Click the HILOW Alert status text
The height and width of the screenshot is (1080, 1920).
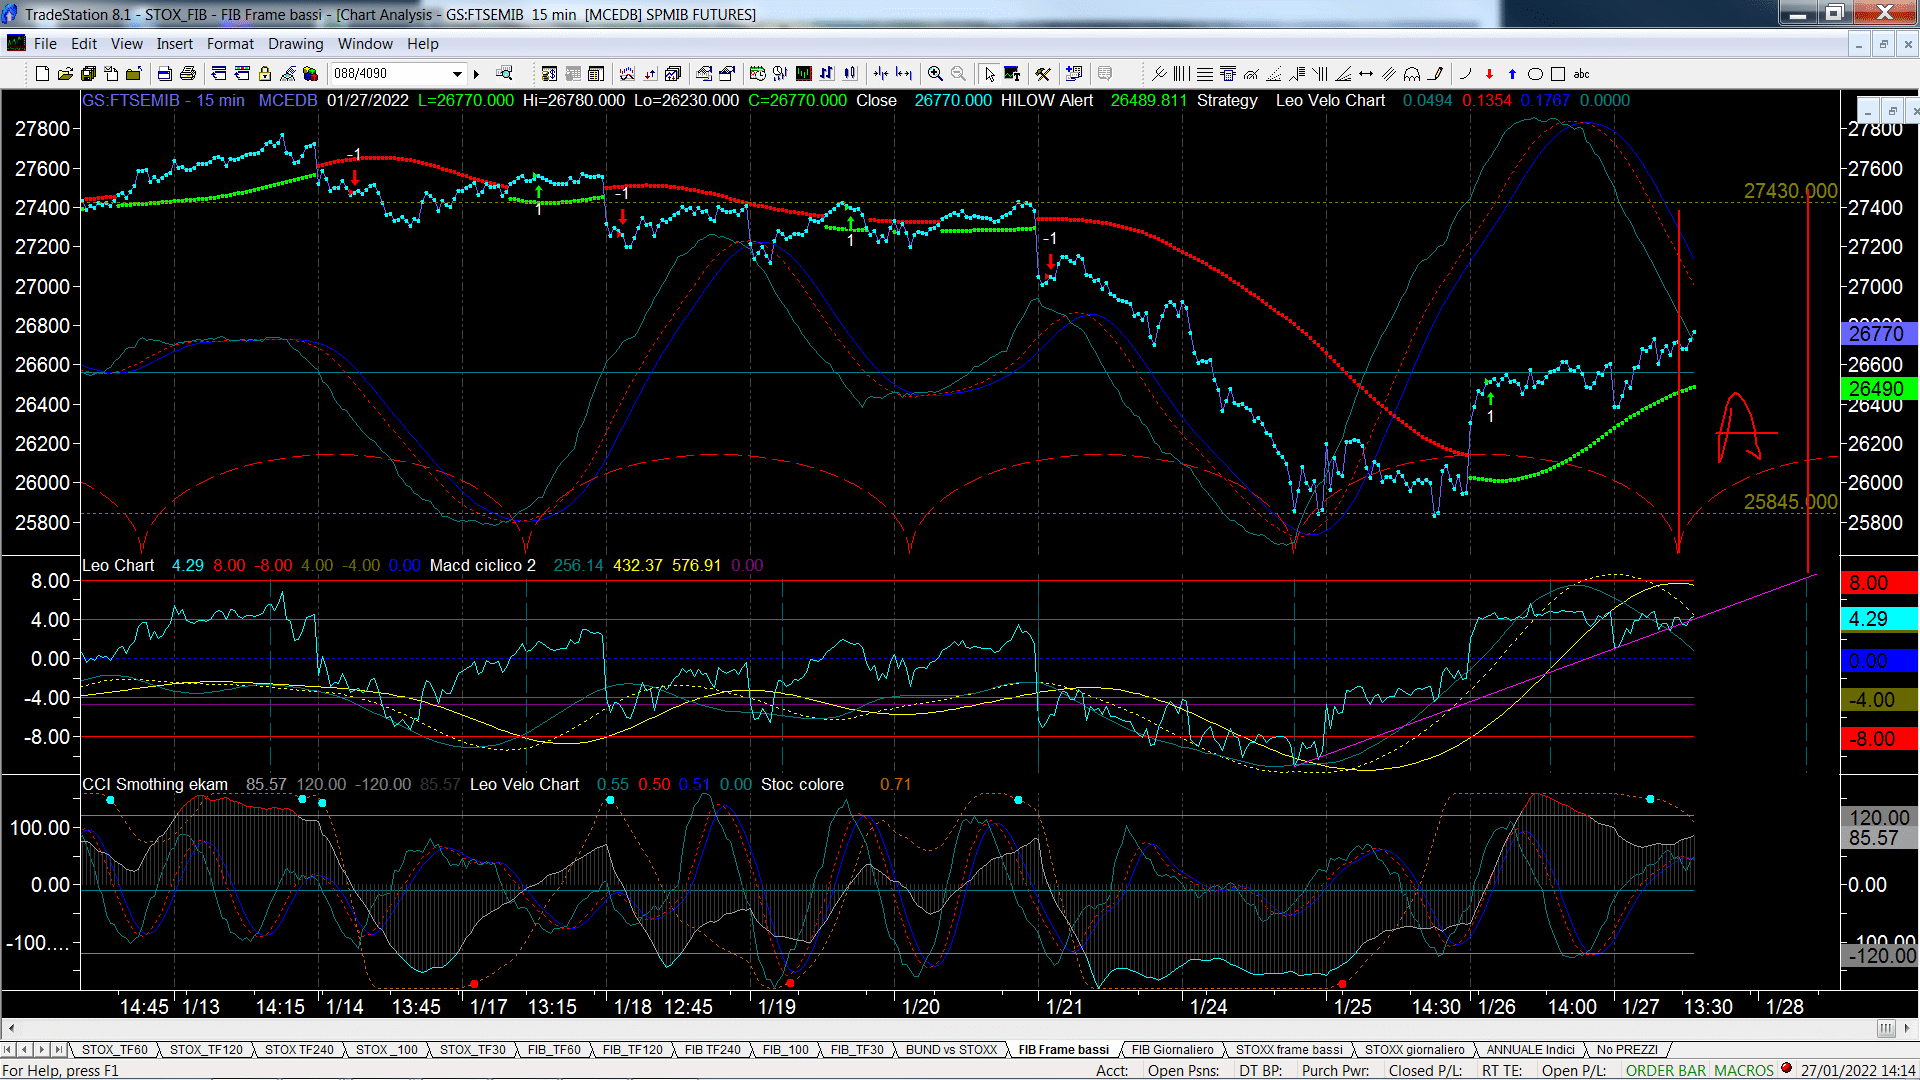tap(1047, 100)
